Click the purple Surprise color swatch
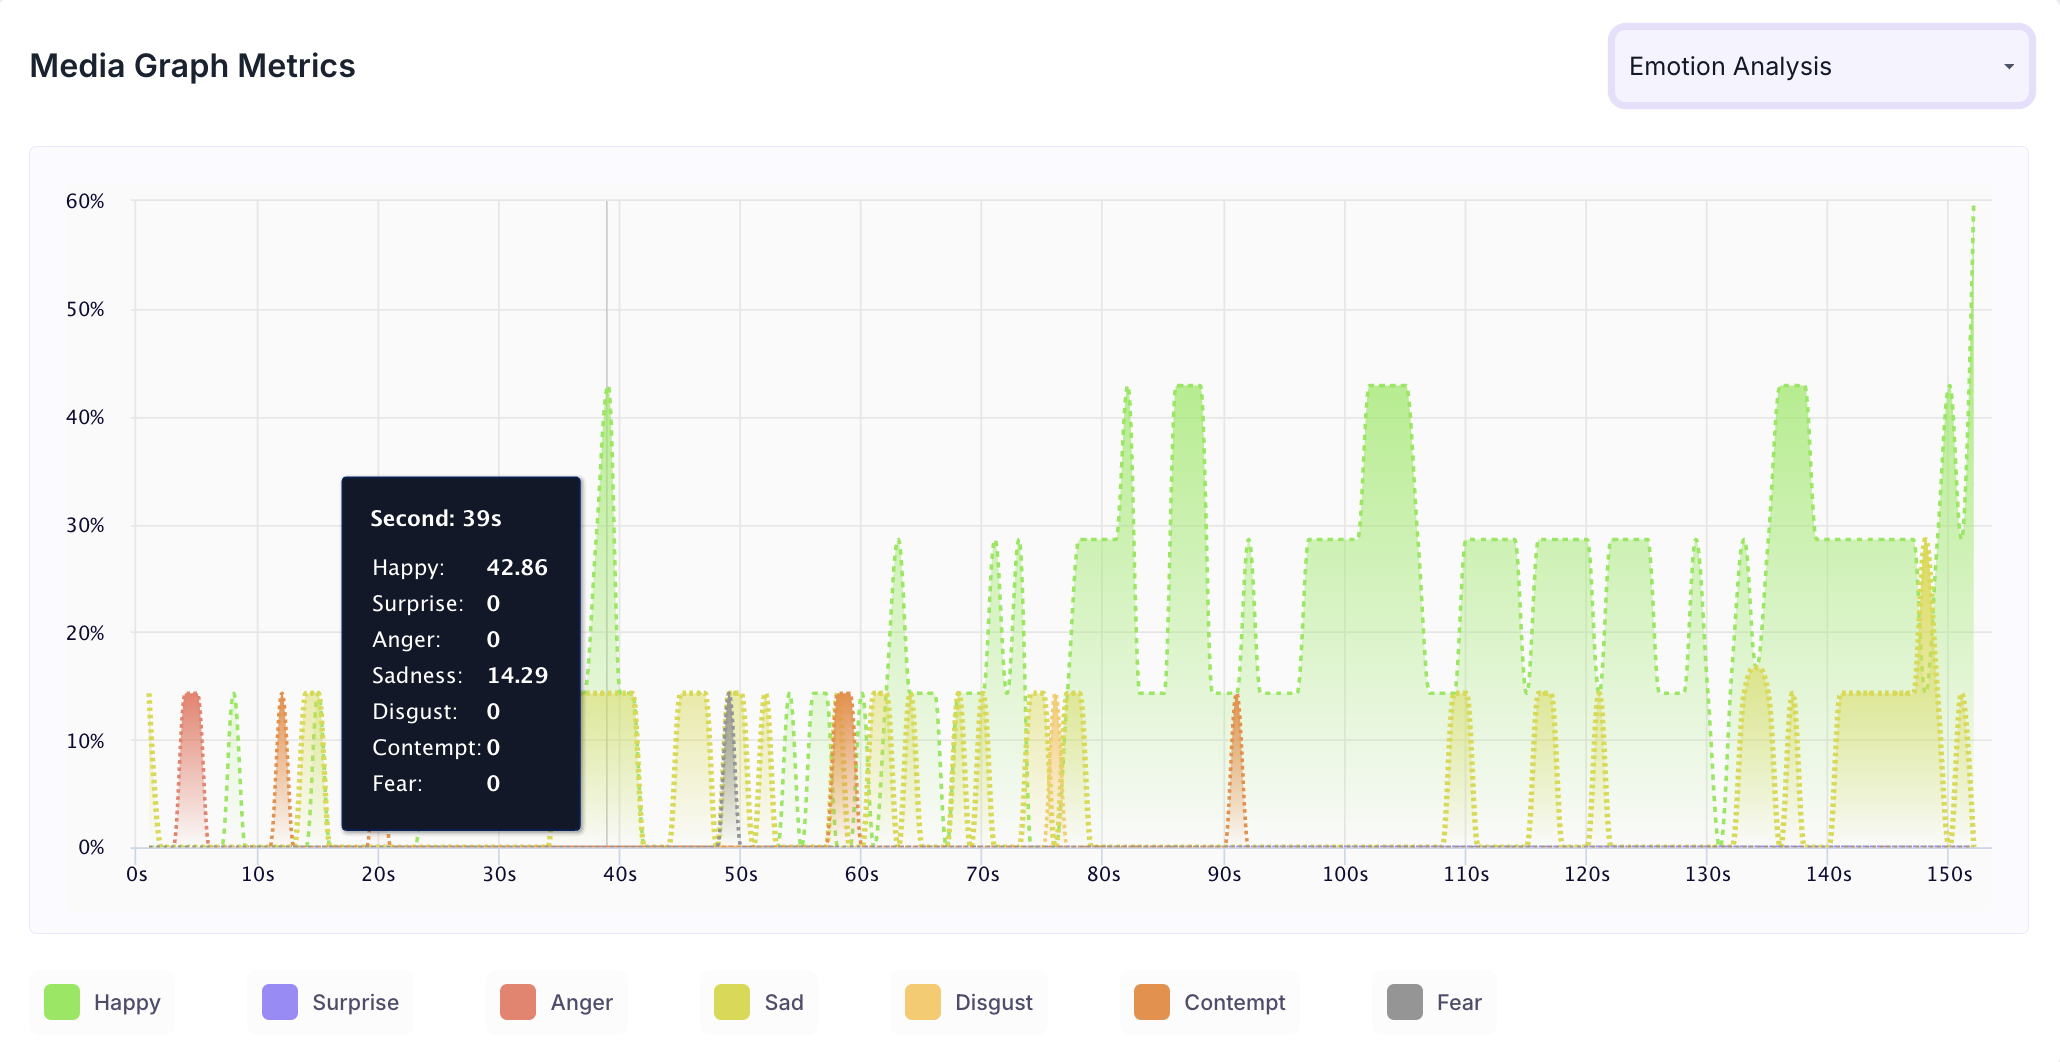This screenshot has width=2060, height=1062. (x=280, y=1002)
